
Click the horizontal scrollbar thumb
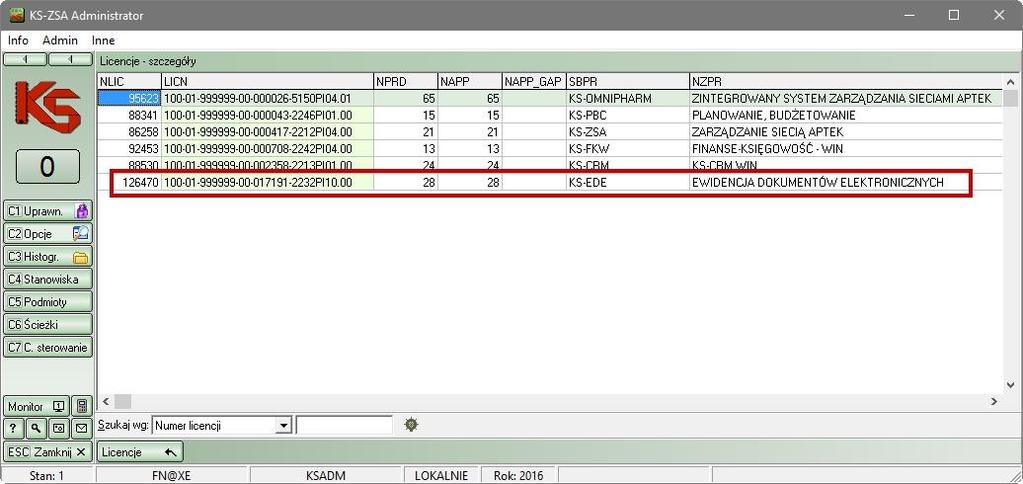(x=123, y=401)
